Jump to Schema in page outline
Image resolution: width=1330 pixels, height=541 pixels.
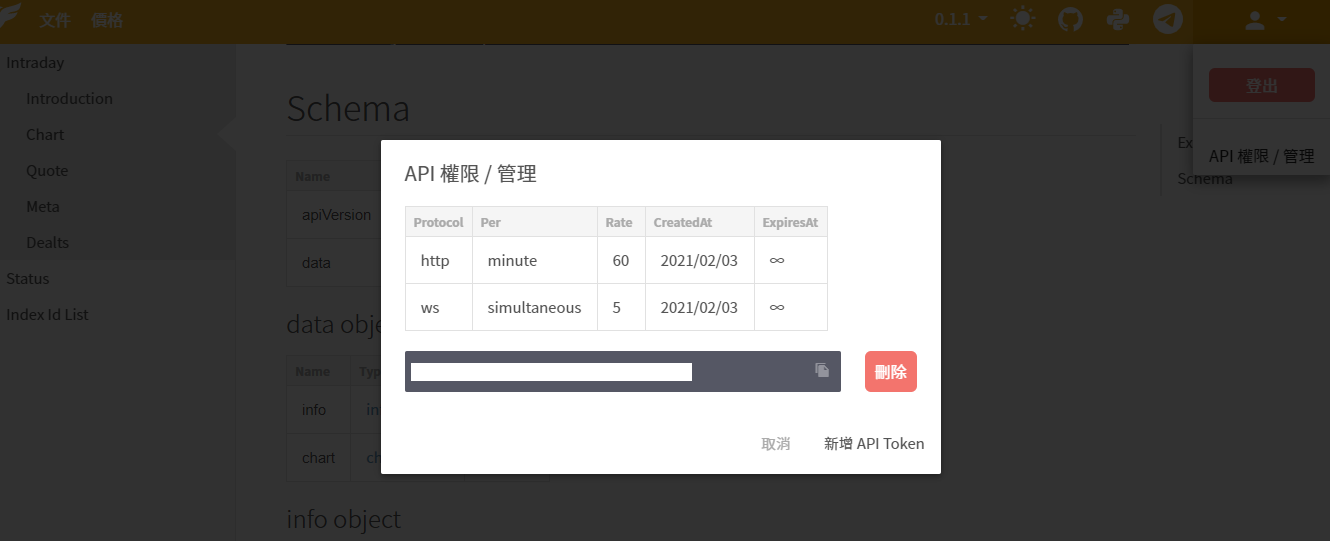pyautogui.click(x=1205, y=178)
